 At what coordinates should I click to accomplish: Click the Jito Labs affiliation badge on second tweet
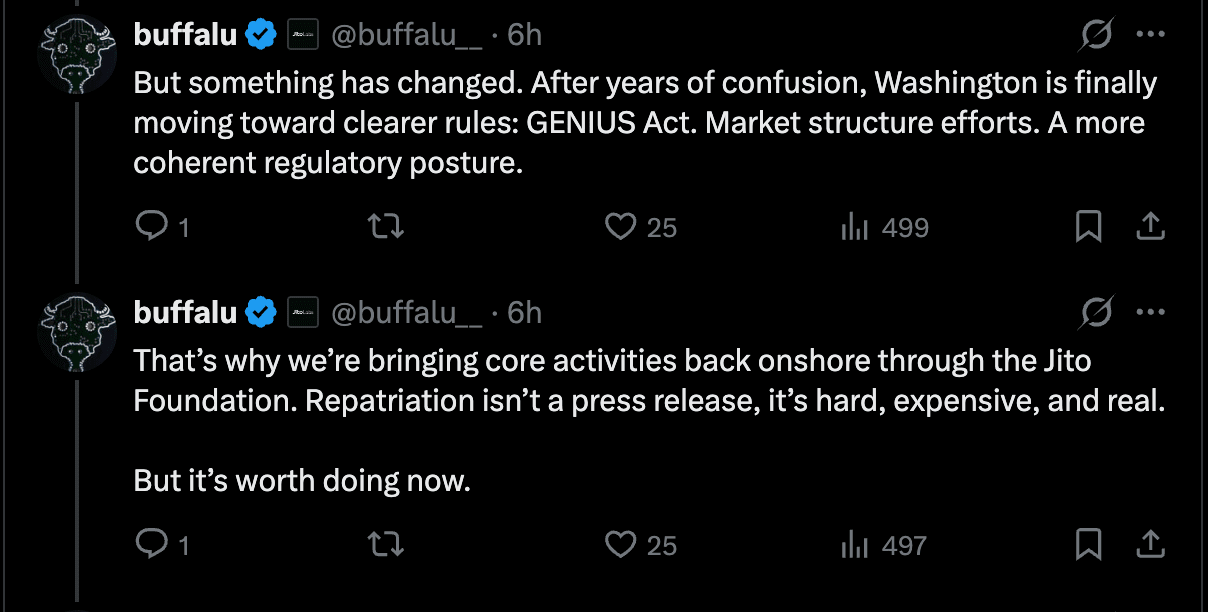coord(303,312)
